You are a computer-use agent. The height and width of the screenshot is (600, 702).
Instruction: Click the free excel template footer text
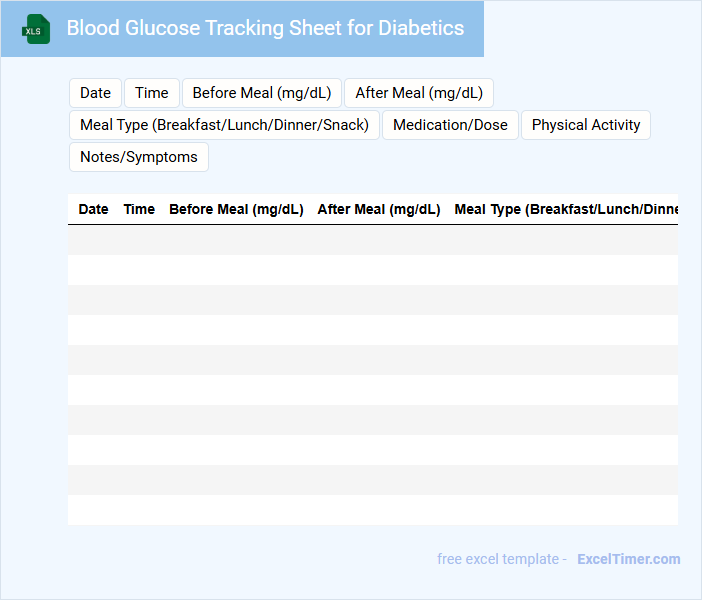(x=501, y=559)
